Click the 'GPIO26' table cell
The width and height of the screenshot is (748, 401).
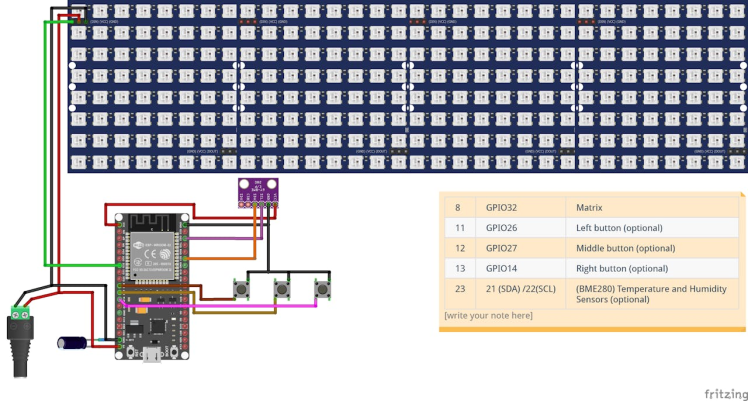(520, 228)
